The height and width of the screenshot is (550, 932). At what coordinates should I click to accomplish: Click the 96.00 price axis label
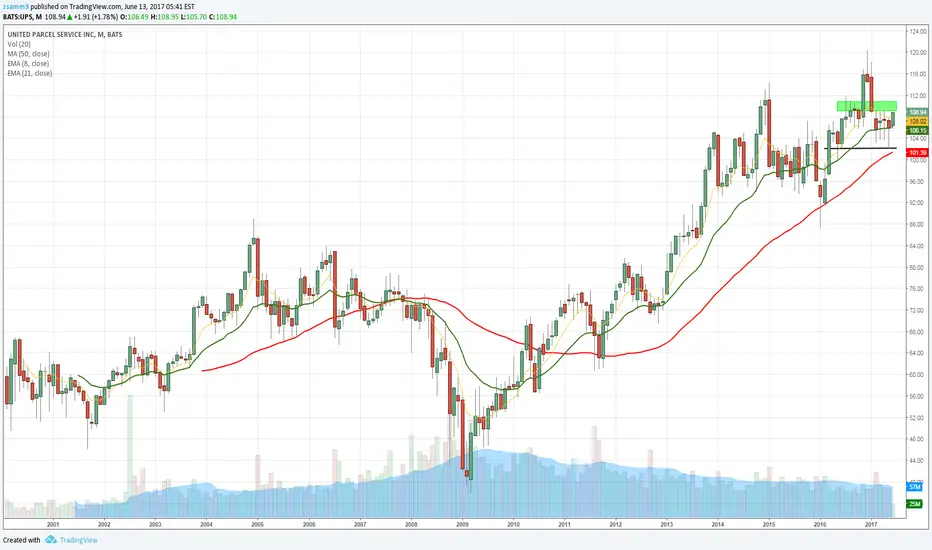[916, 181]
